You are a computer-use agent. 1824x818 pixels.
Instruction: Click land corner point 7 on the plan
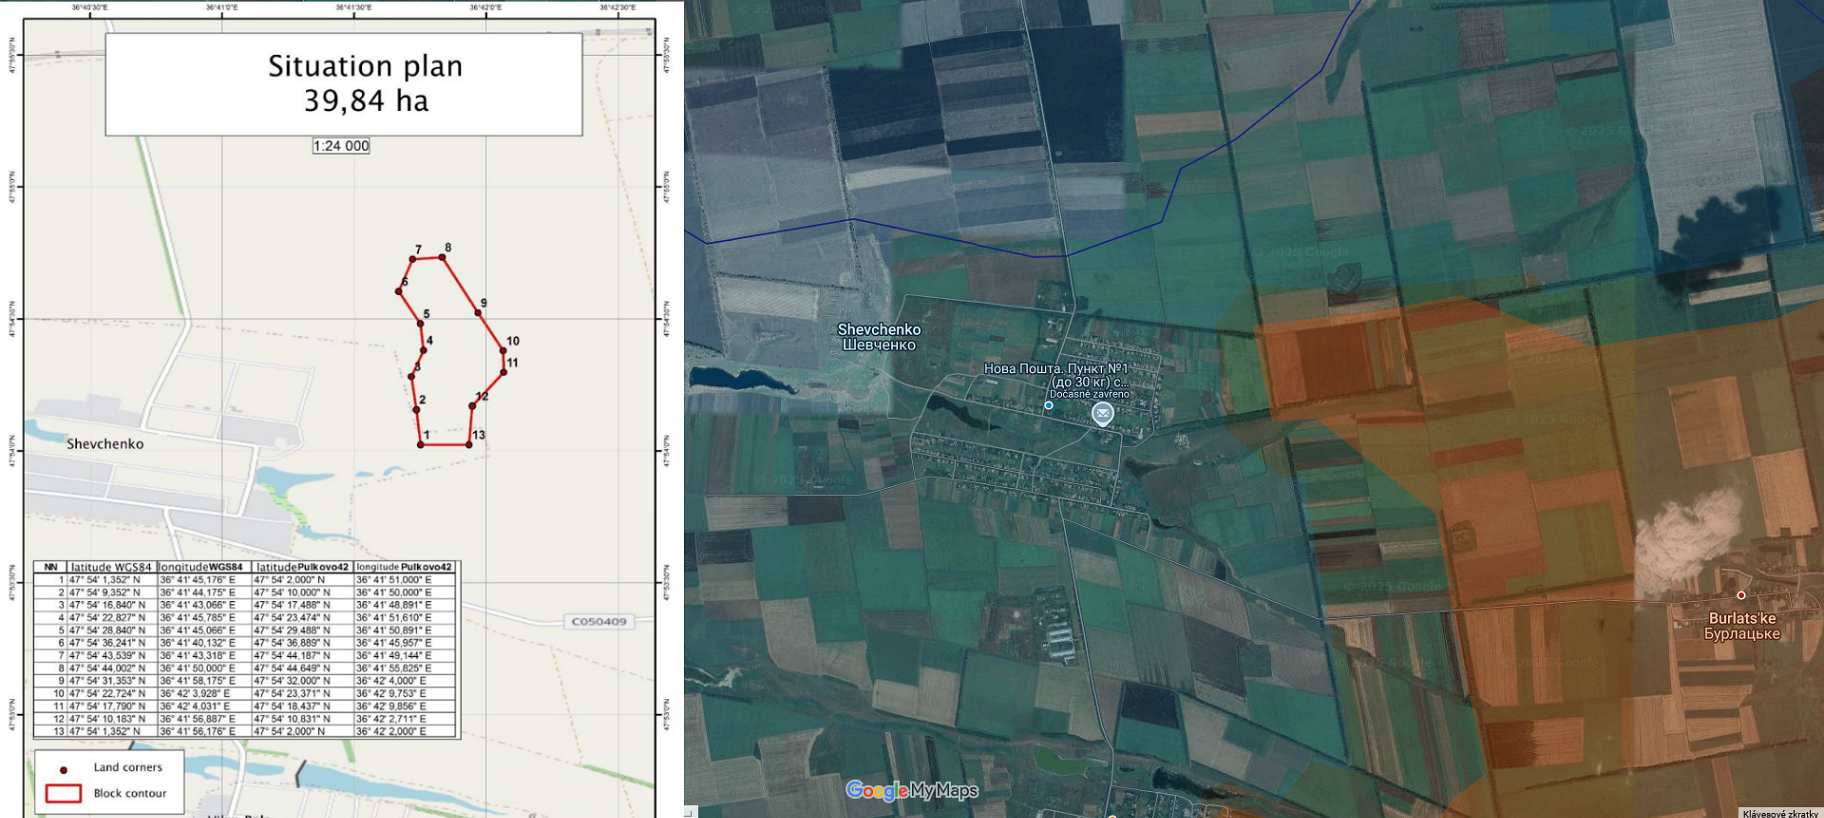pos(412,259)
